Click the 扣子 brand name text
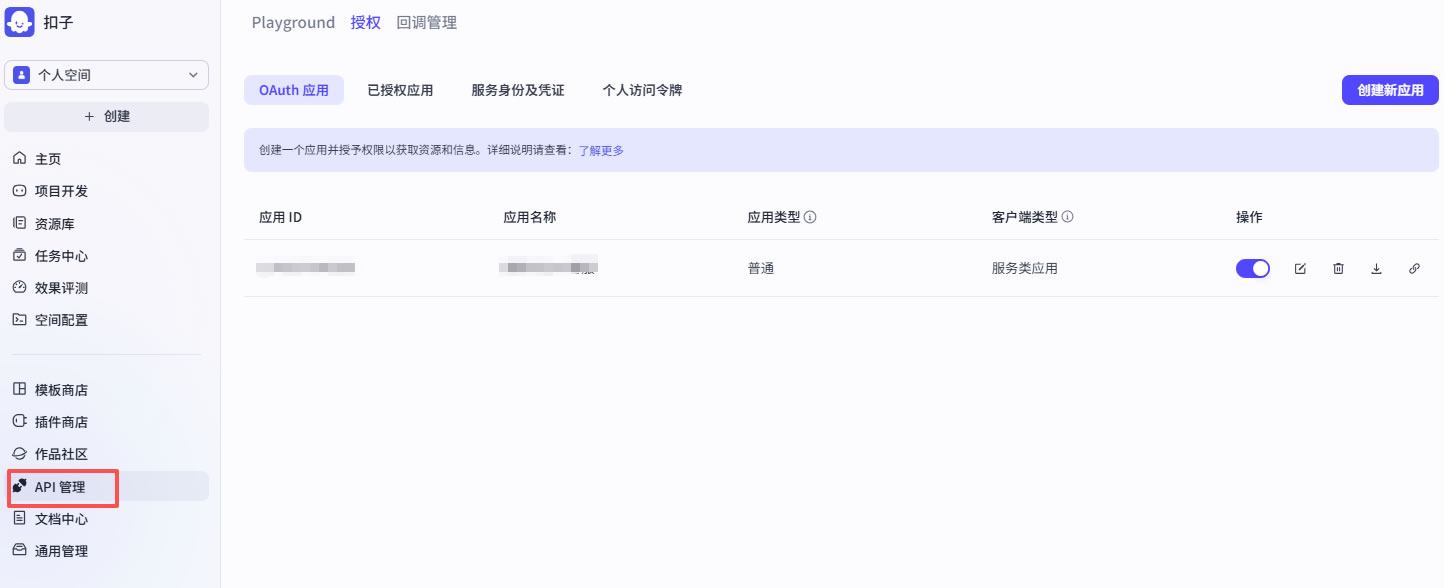 click(58, 22)
